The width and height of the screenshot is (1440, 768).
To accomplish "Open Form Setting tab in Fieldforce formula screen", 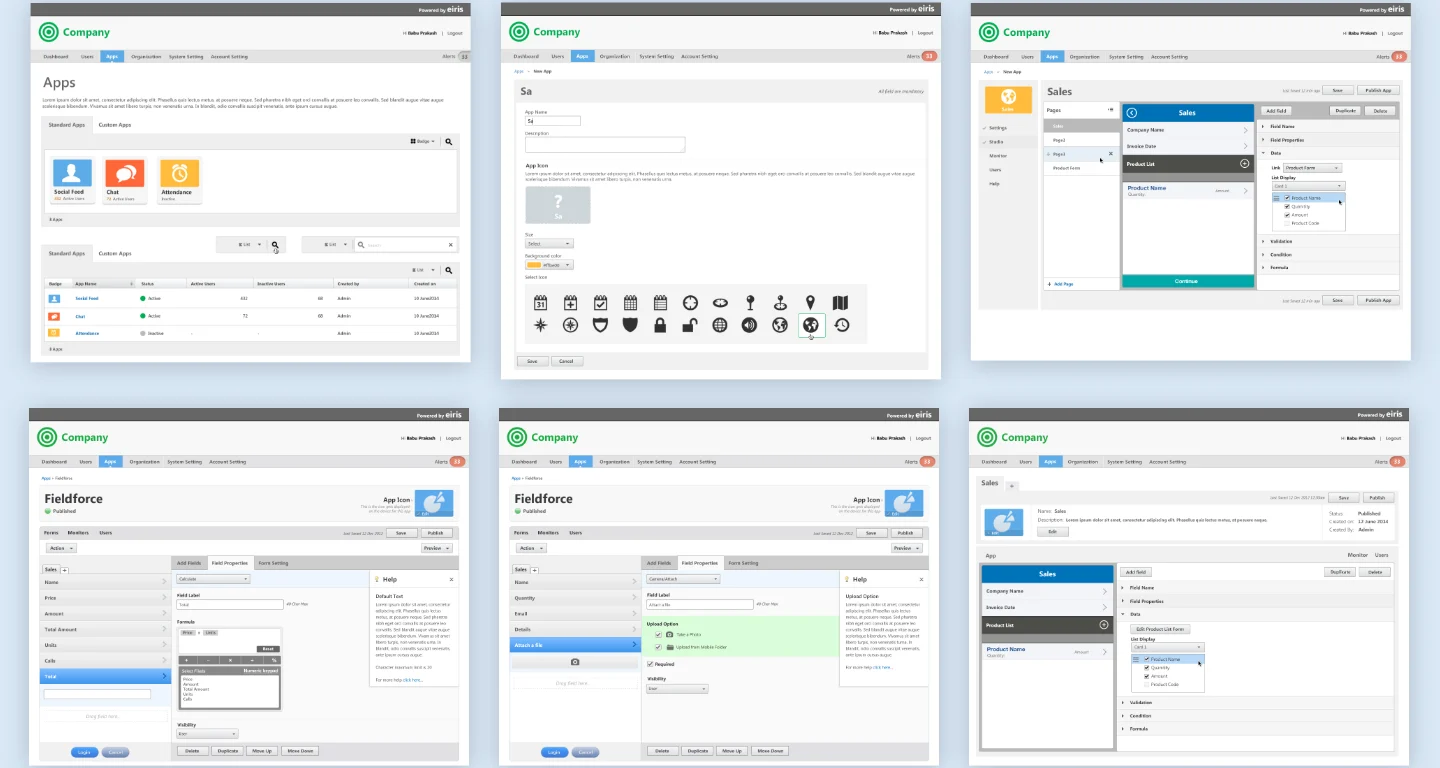I will coord(273,563).
